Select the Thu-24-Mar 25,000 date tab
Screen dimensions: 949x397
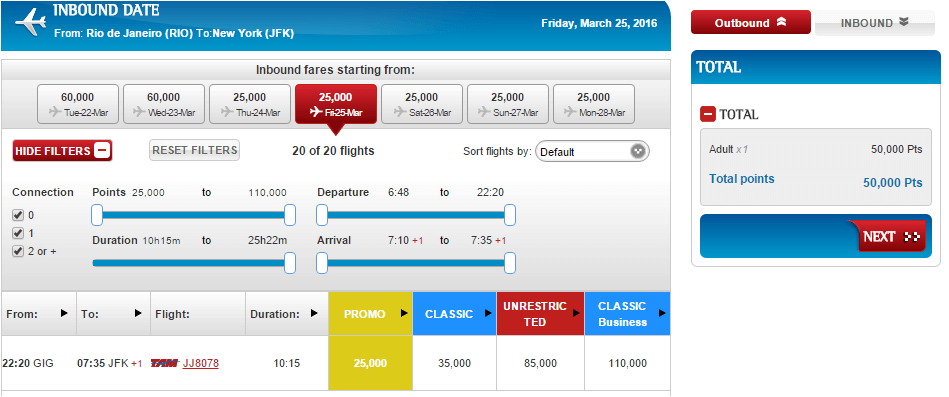[x=250, y=104]
